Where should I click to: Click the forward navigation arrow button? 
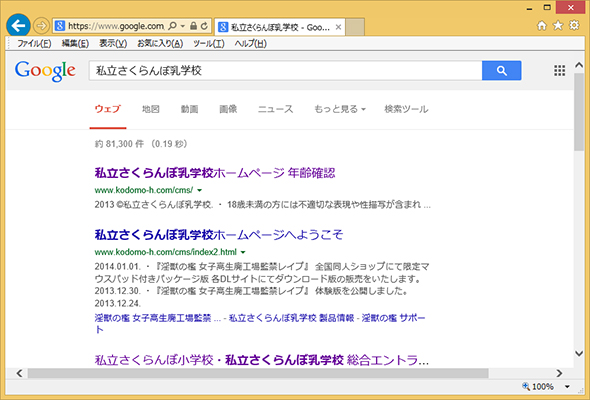coord(41,26)
